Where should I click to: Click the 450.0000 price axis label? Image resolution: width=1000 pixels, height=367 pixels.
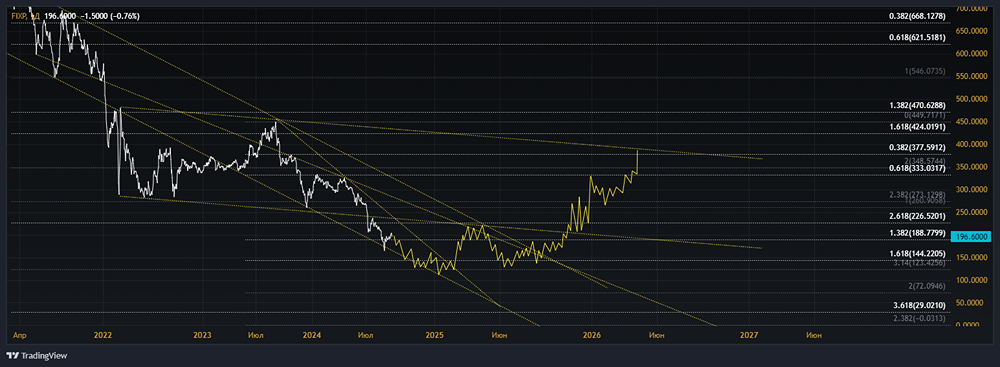pyautogui.click(x=970, y=121)
